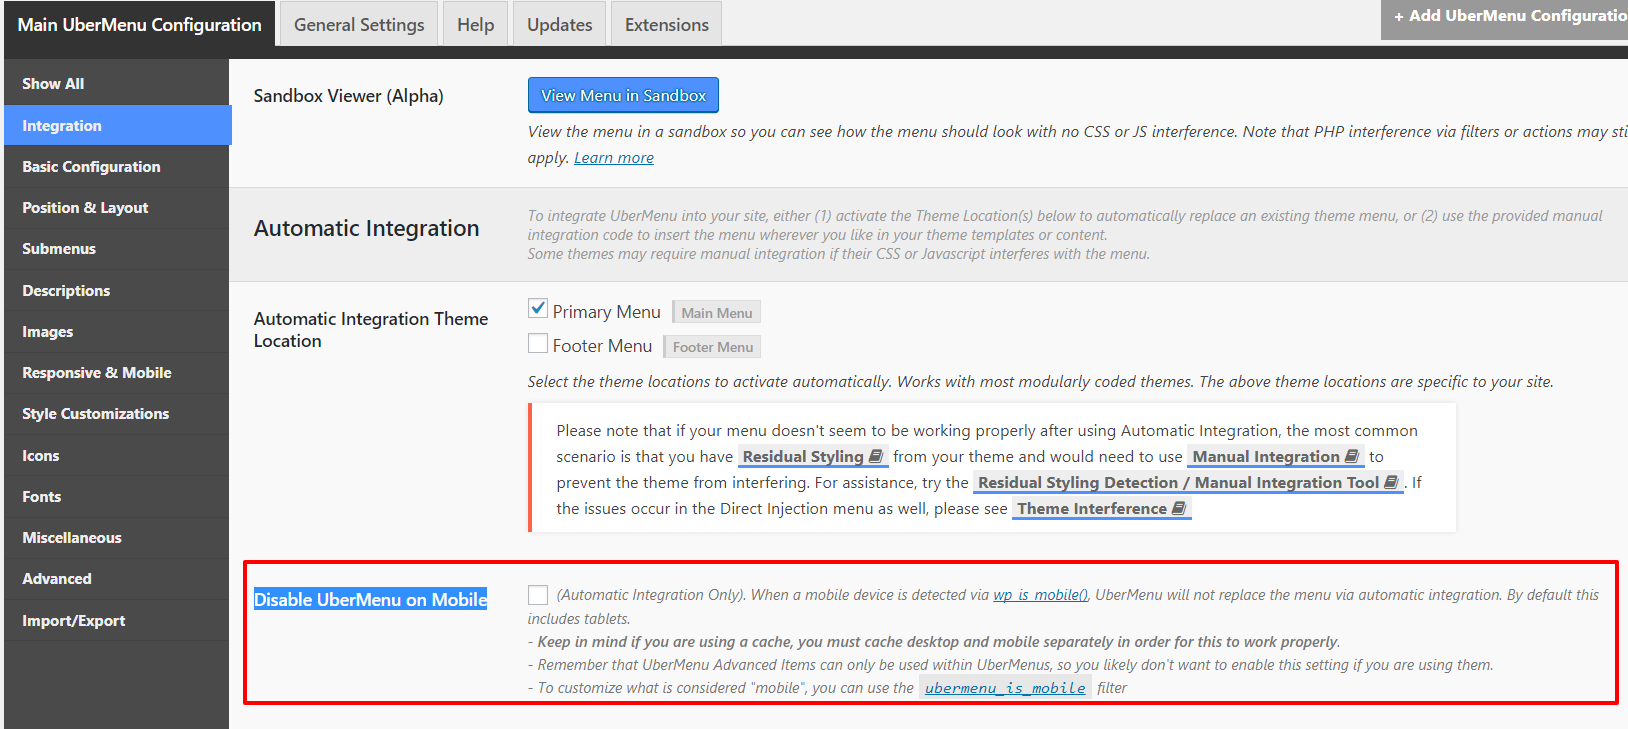1628x729 pixels.
Task: Open the Icons settings section
Action: 116,456
